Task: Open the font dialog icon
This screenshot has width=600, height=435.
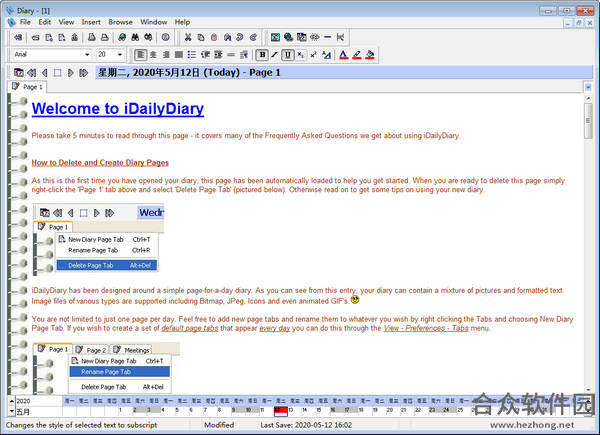Action: 326,55
